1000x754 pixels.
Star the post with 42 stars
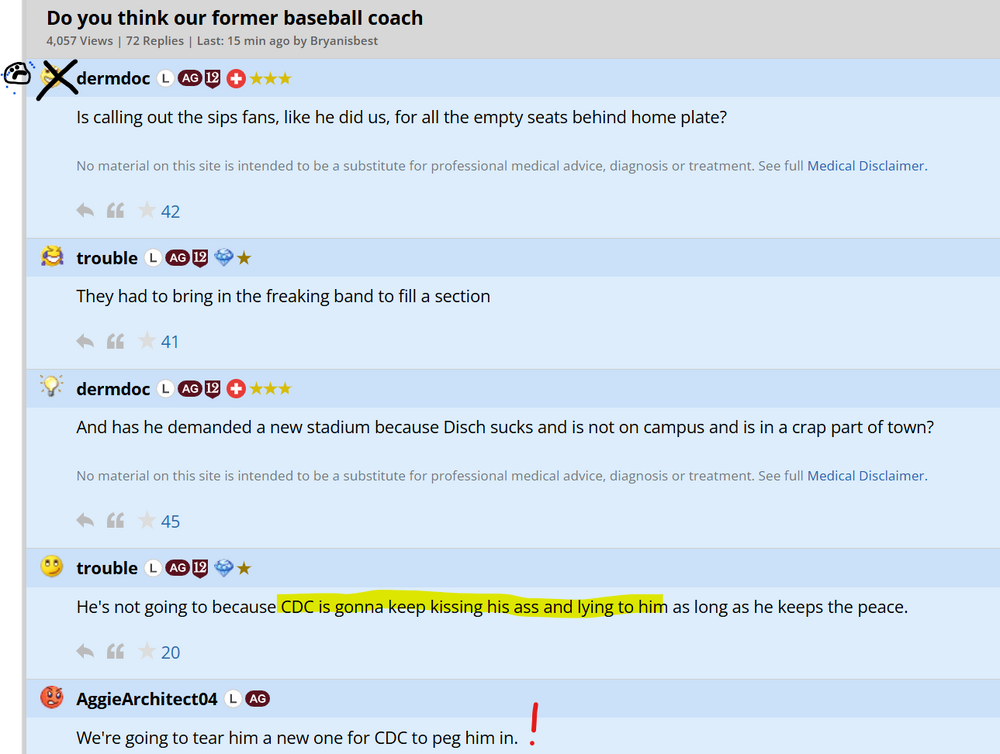pos(147,211)
